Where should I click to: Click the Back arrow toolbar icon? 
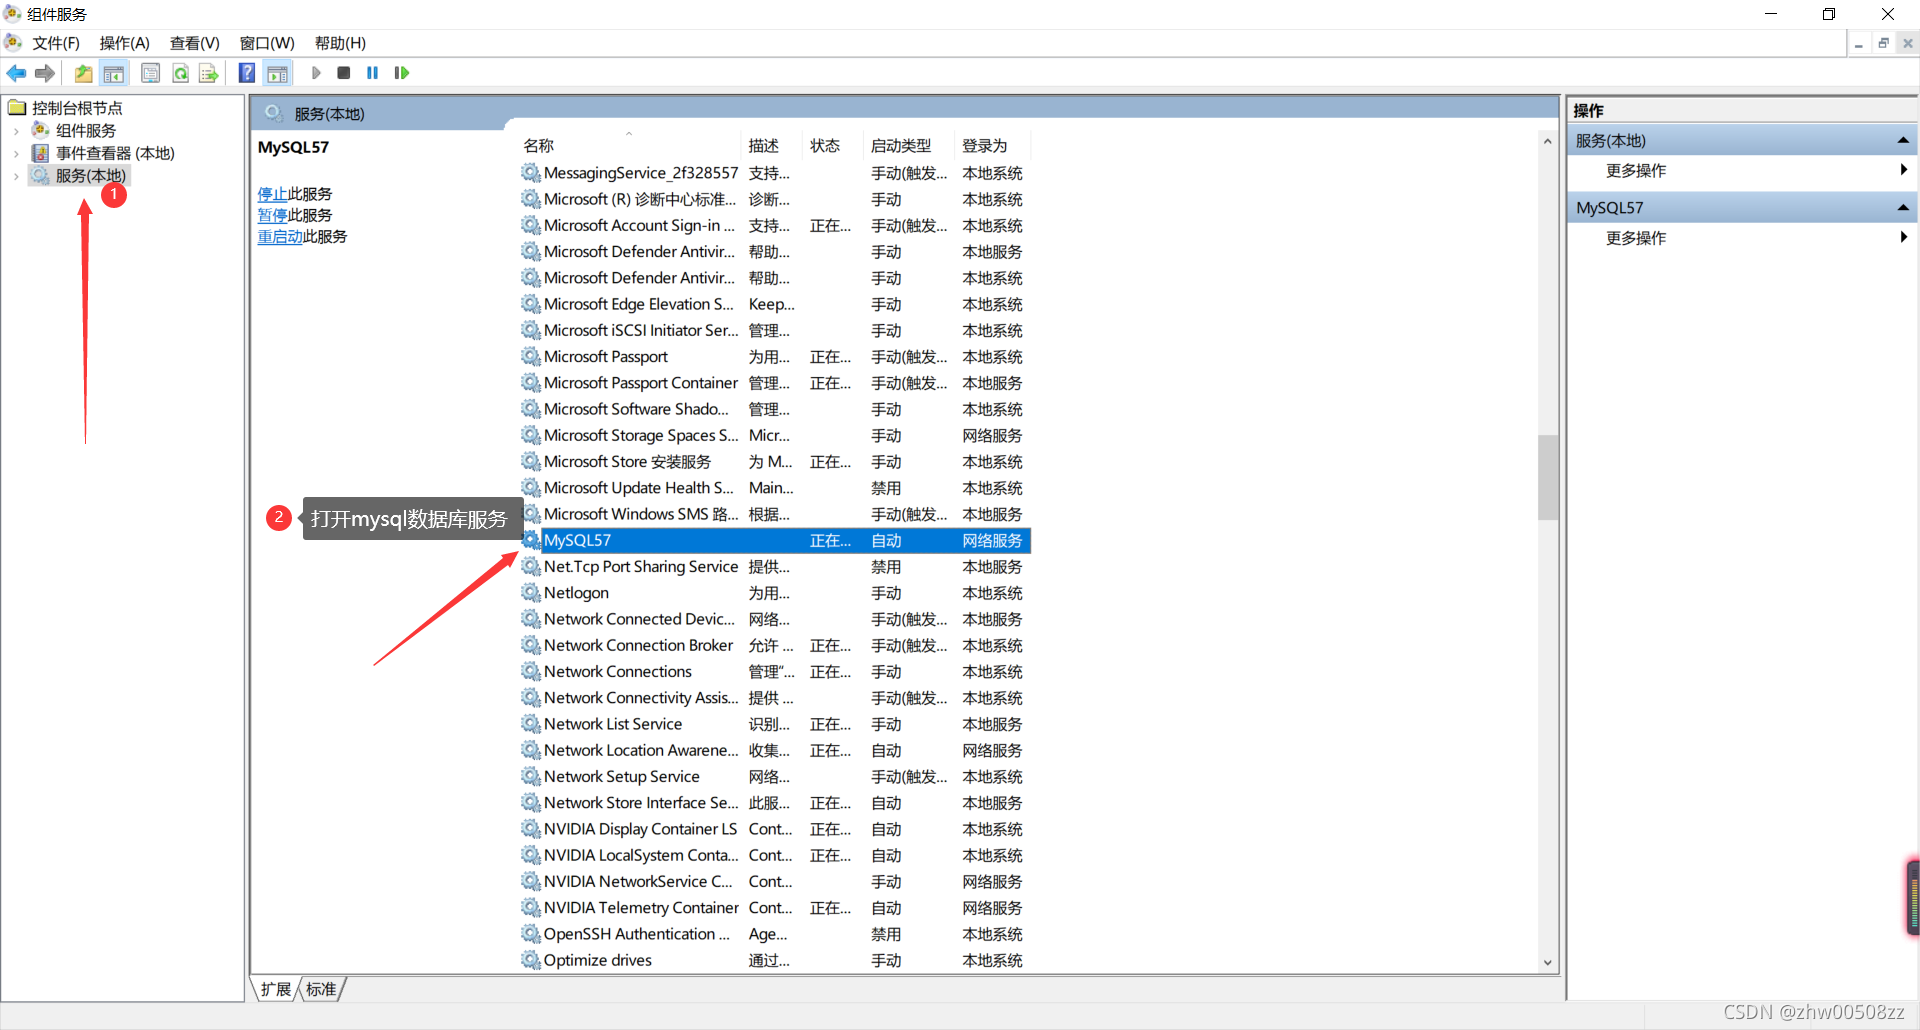(x=16, y=73)
